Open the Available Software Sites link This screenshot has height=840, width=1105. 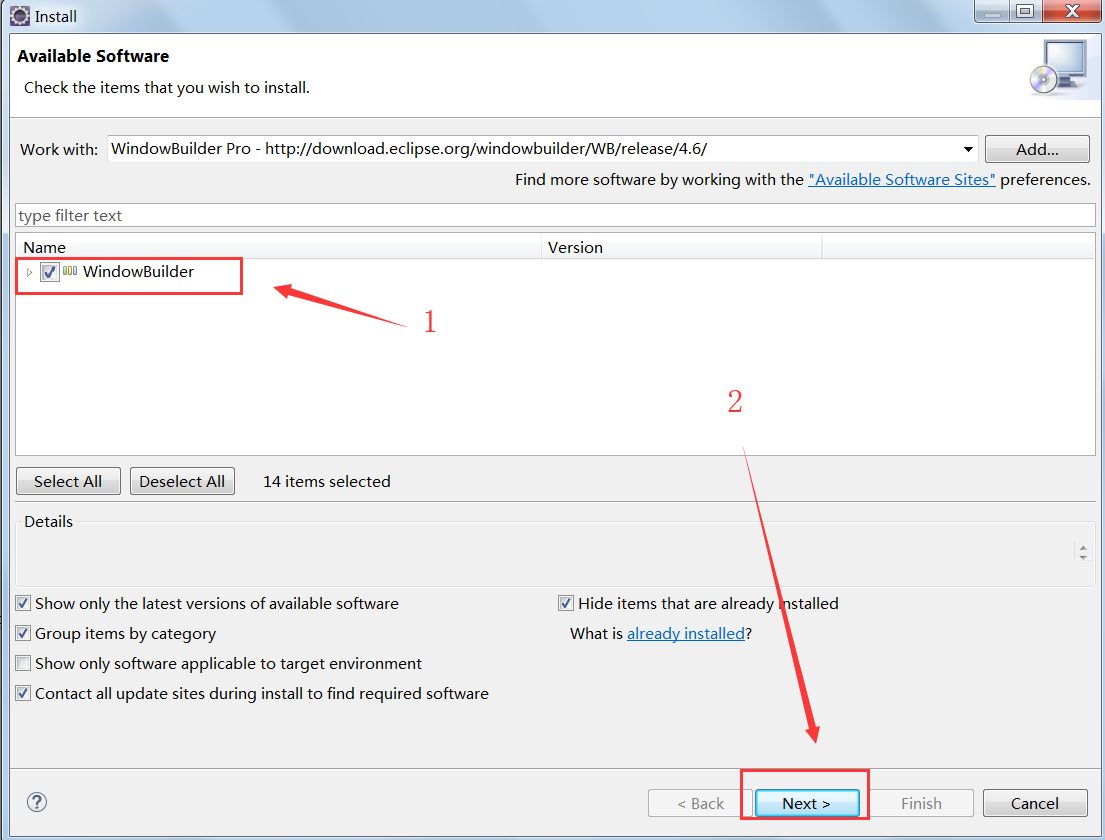[x=901, y=180]
